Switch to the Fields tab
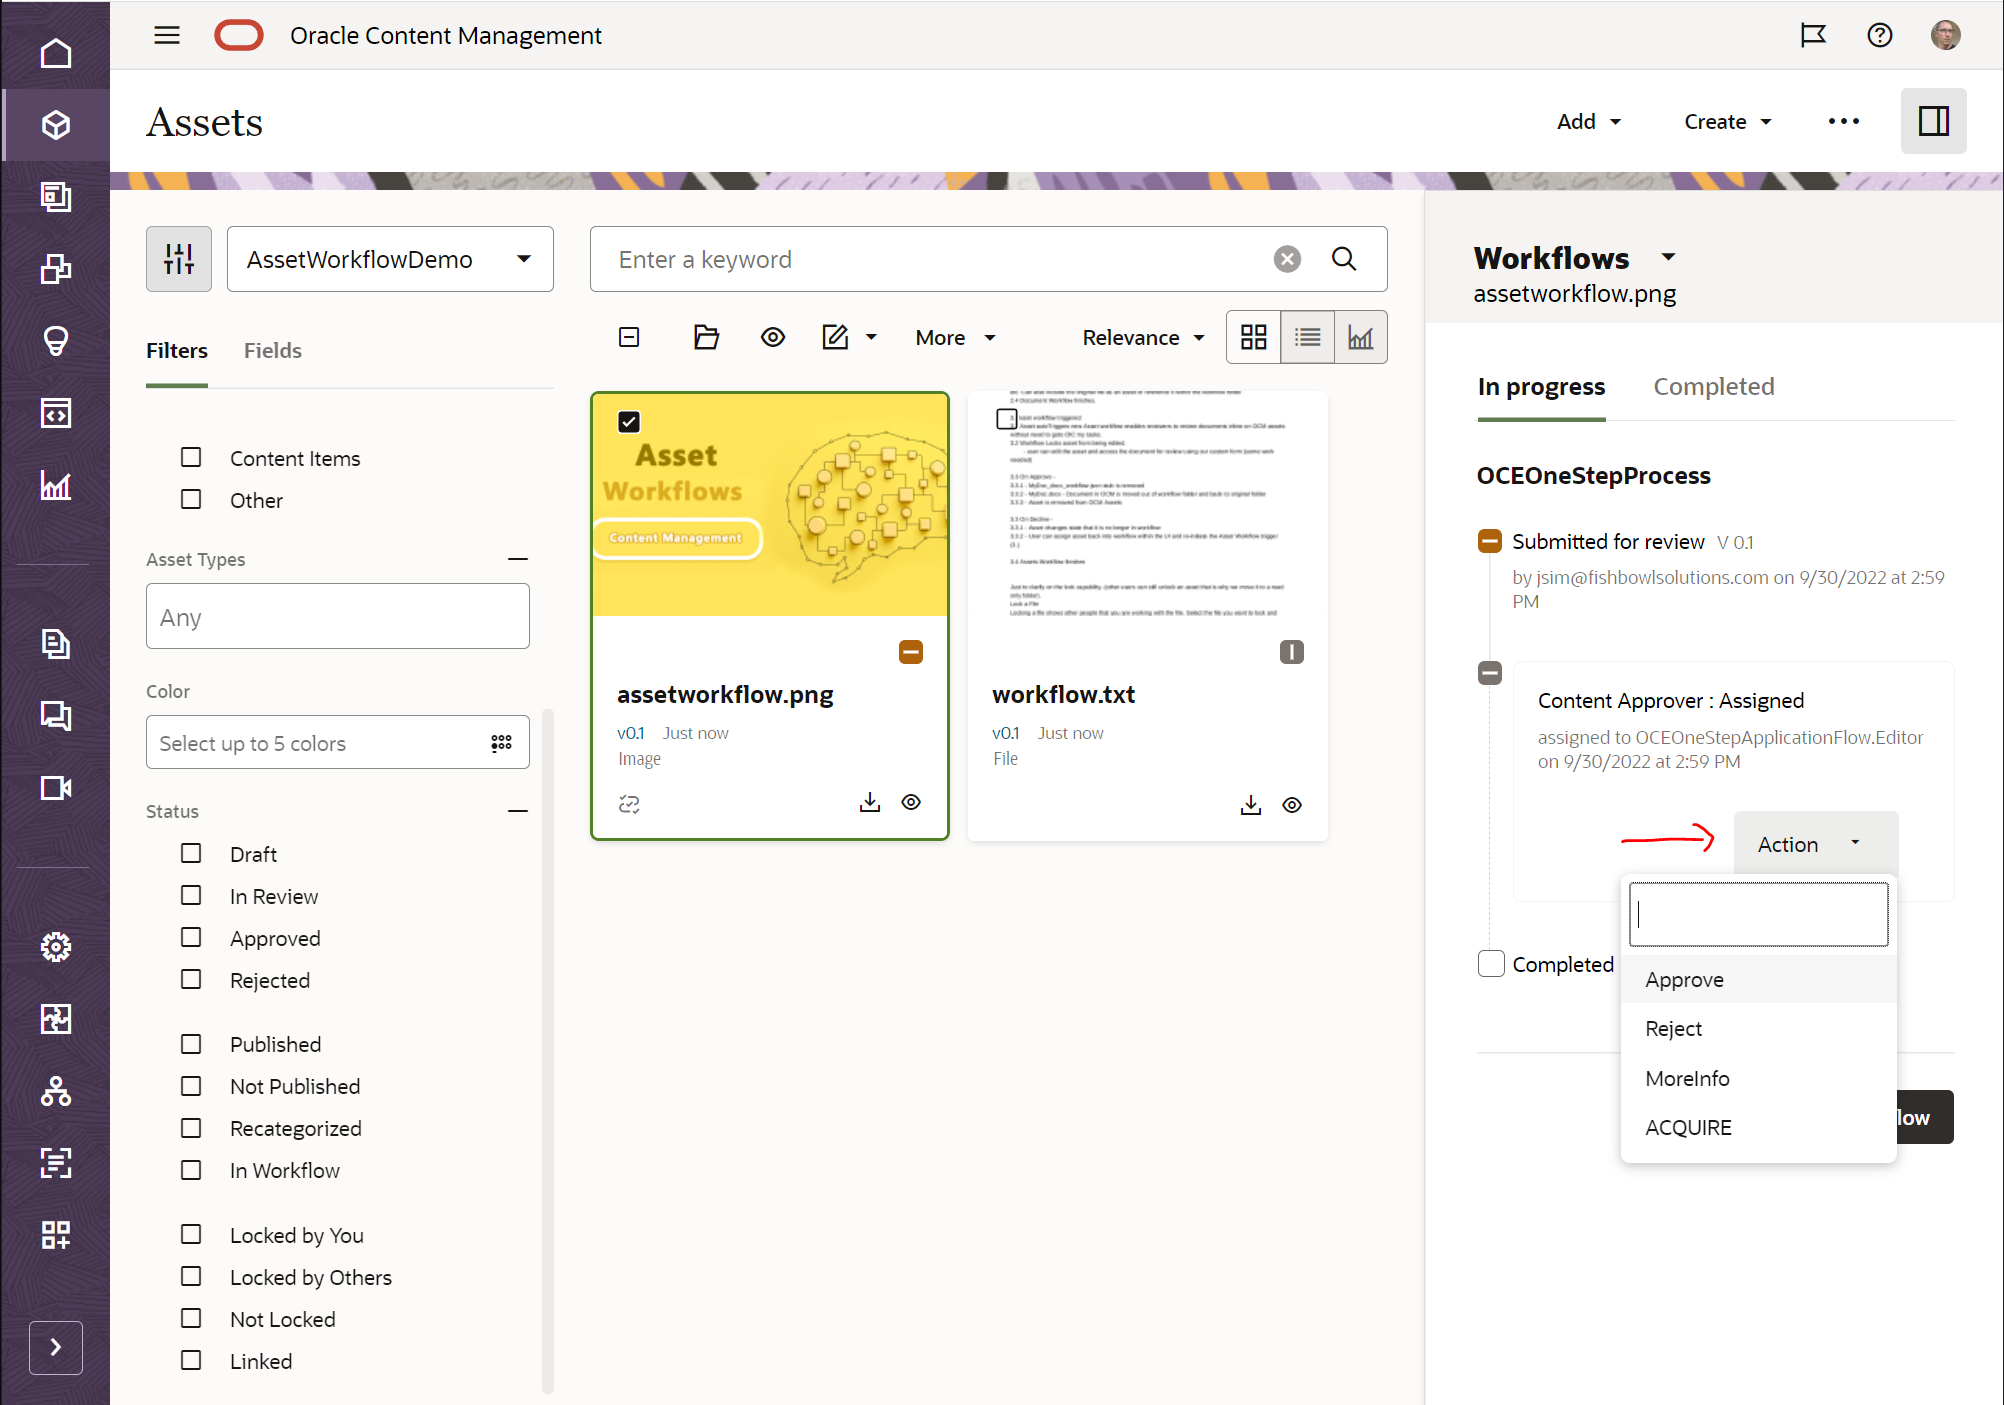Viewport: 2004px width, 1405px height. point(273,350)
